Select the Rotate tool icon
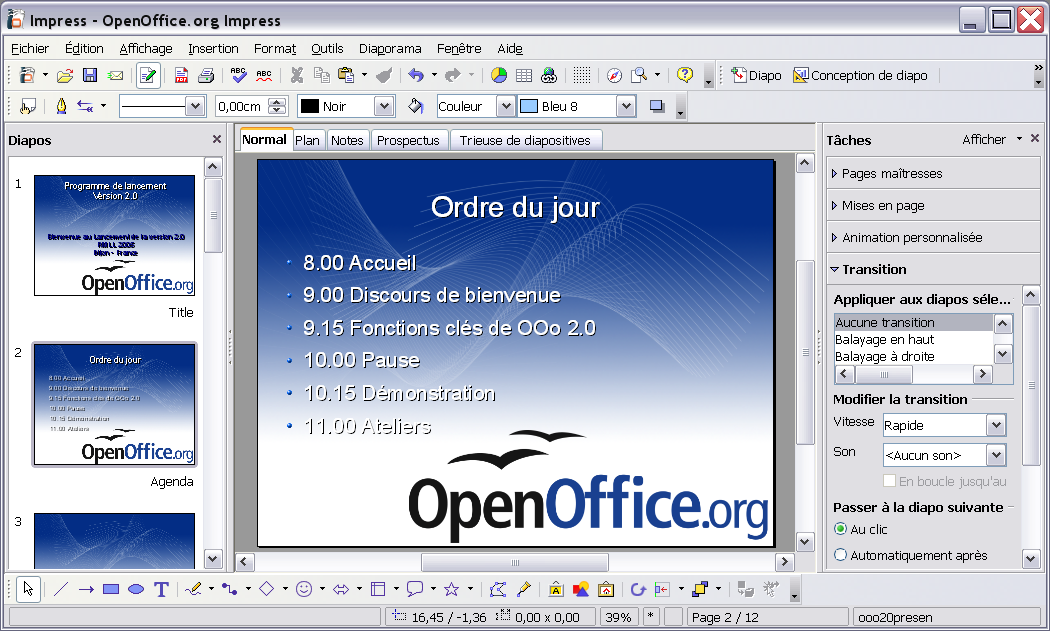The width and height of the screenshot is (1050, 631). point(638,589)
